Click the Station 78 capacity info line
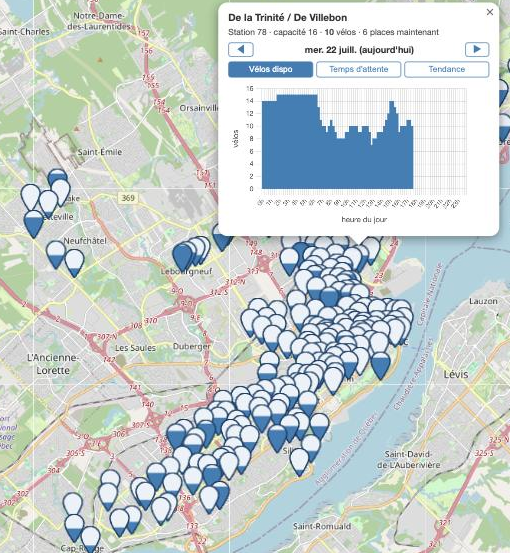The height and width of the screenshot is (553, 510). tap(333, 32)
